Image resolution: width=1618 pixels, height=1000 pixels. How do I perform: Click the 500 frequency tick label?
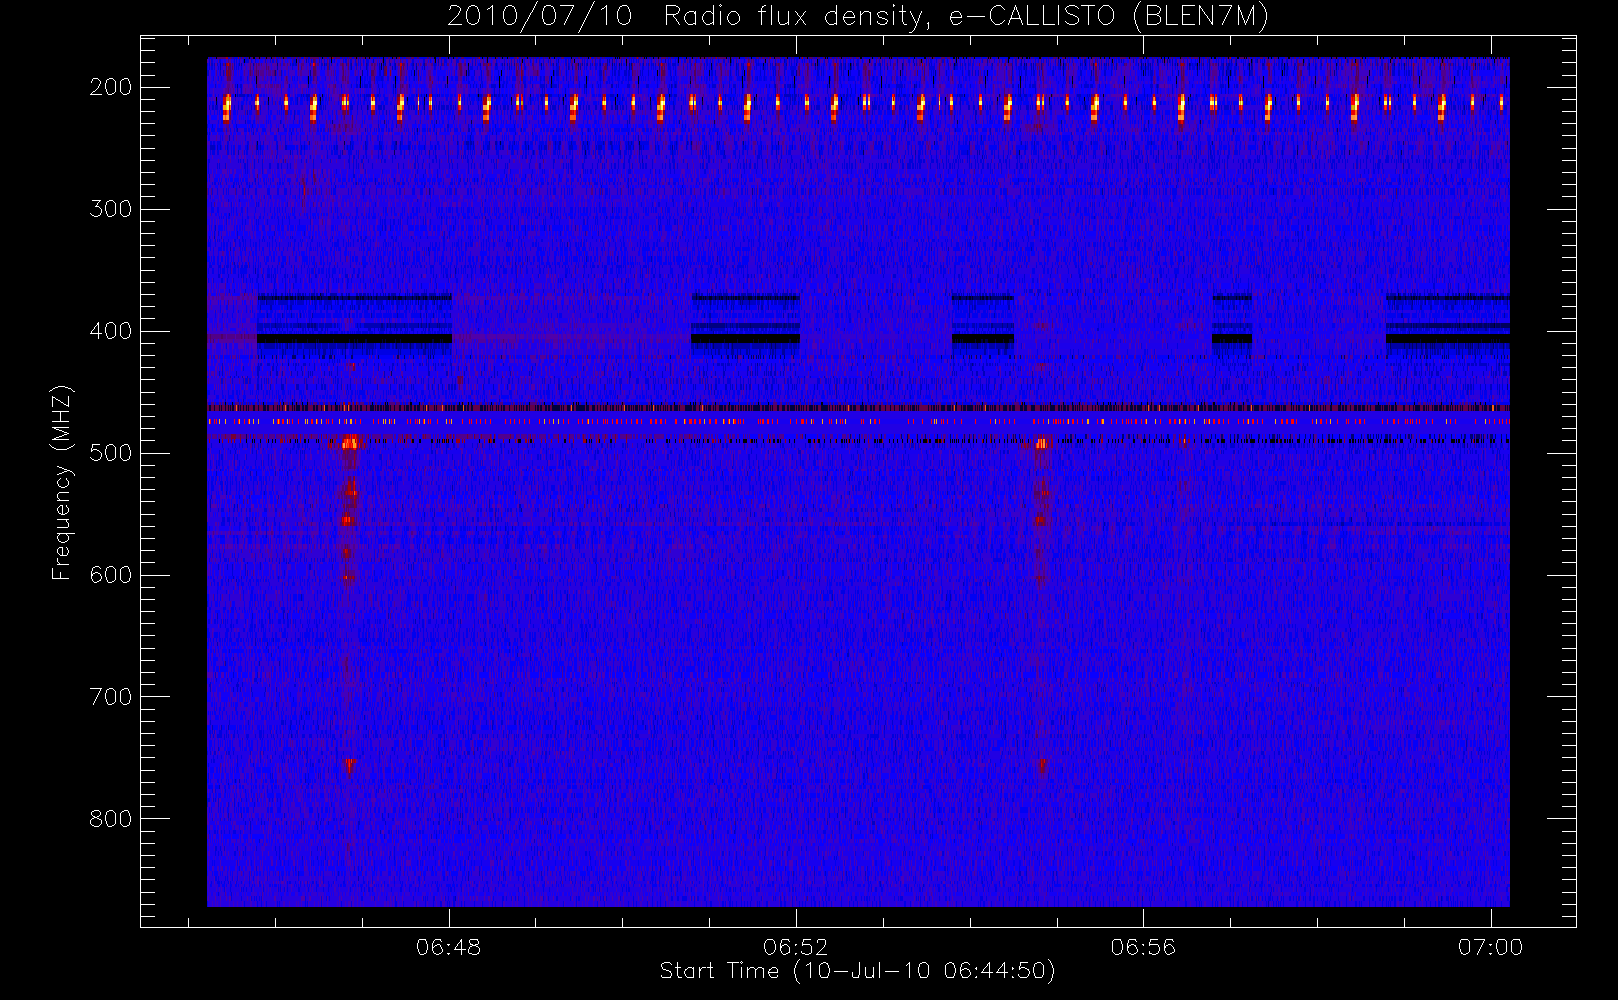[x=110, y=453]
